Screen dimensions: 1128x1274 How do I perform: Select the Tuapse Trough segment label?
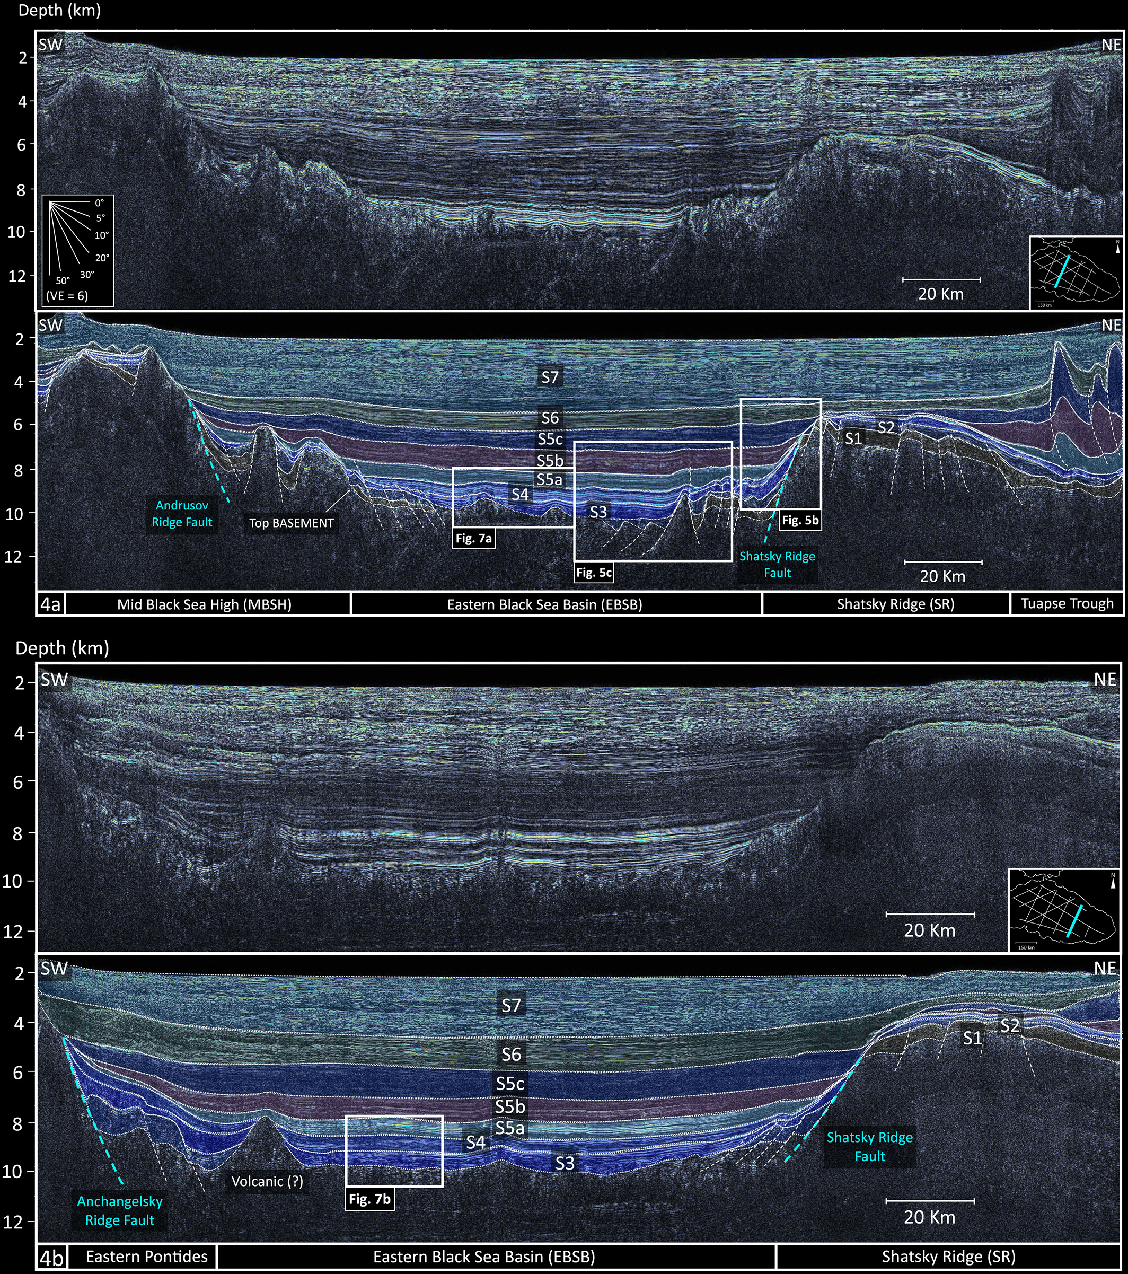point(1067,604)
